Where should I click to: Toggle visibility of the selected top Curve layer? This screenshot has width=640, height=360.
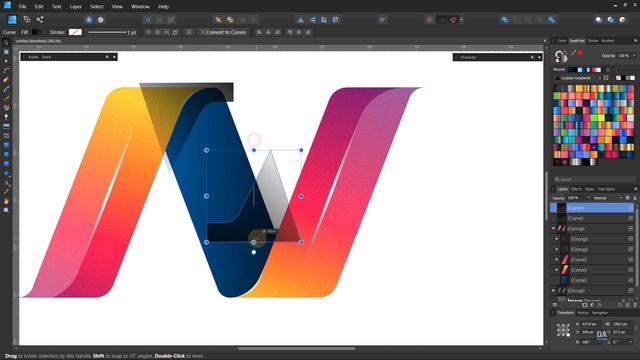tap(630, 208)
